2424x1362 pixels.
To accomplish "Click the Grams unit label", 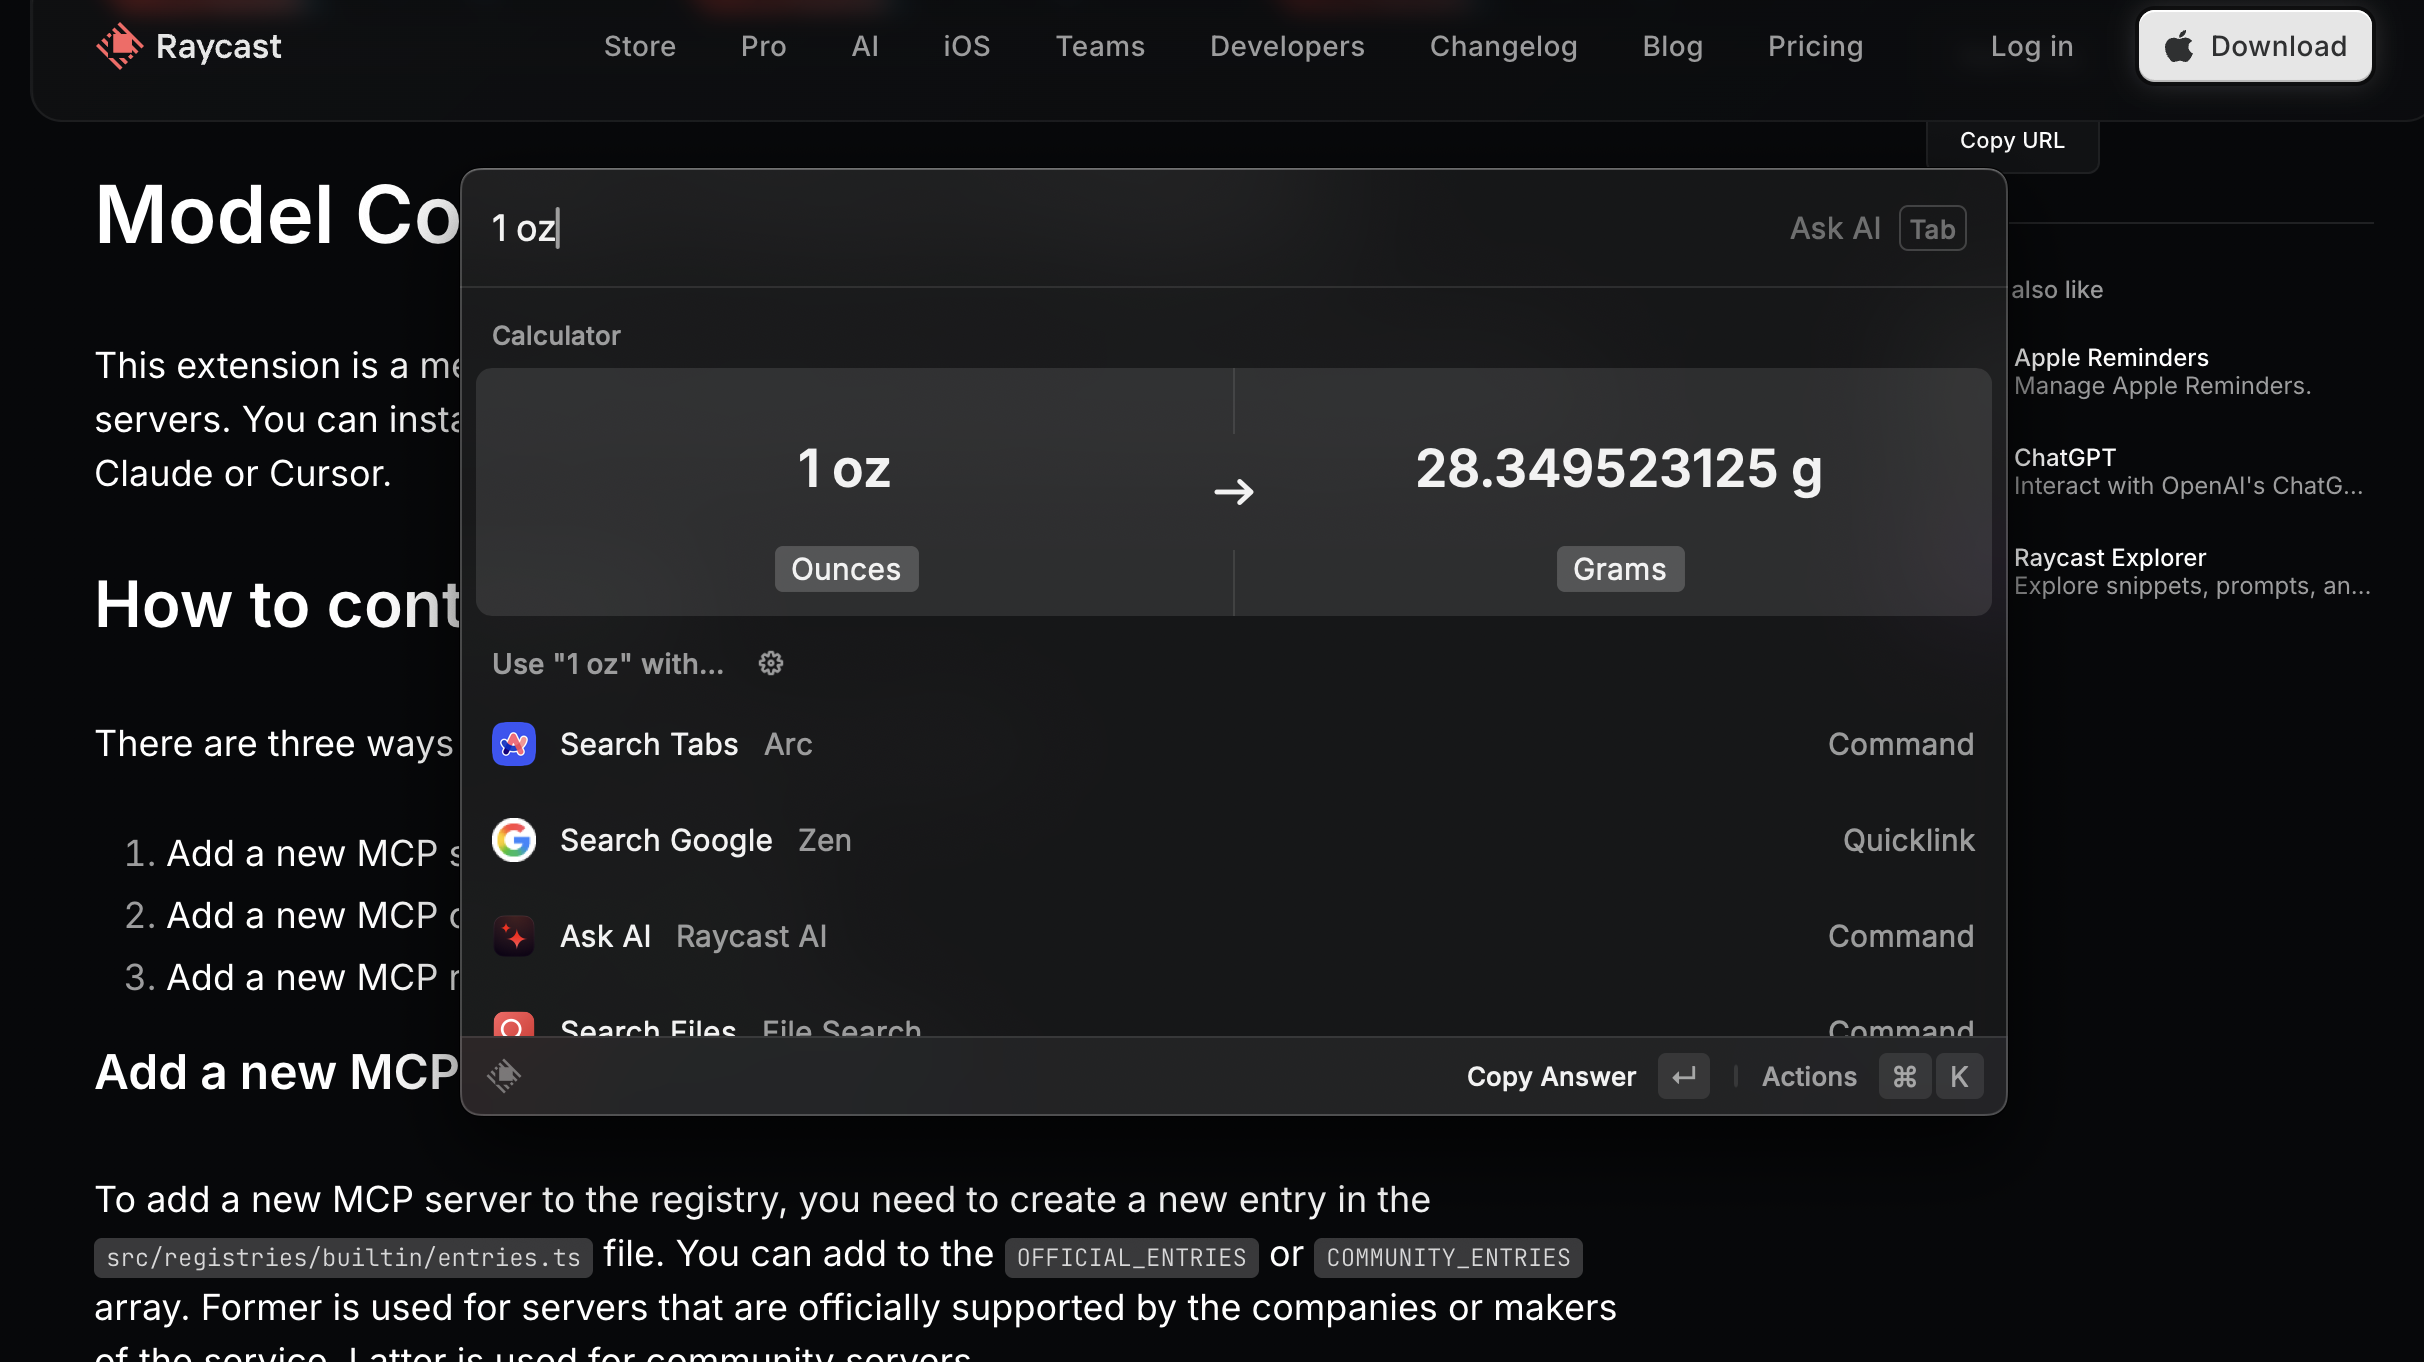I will [1619, 569].
